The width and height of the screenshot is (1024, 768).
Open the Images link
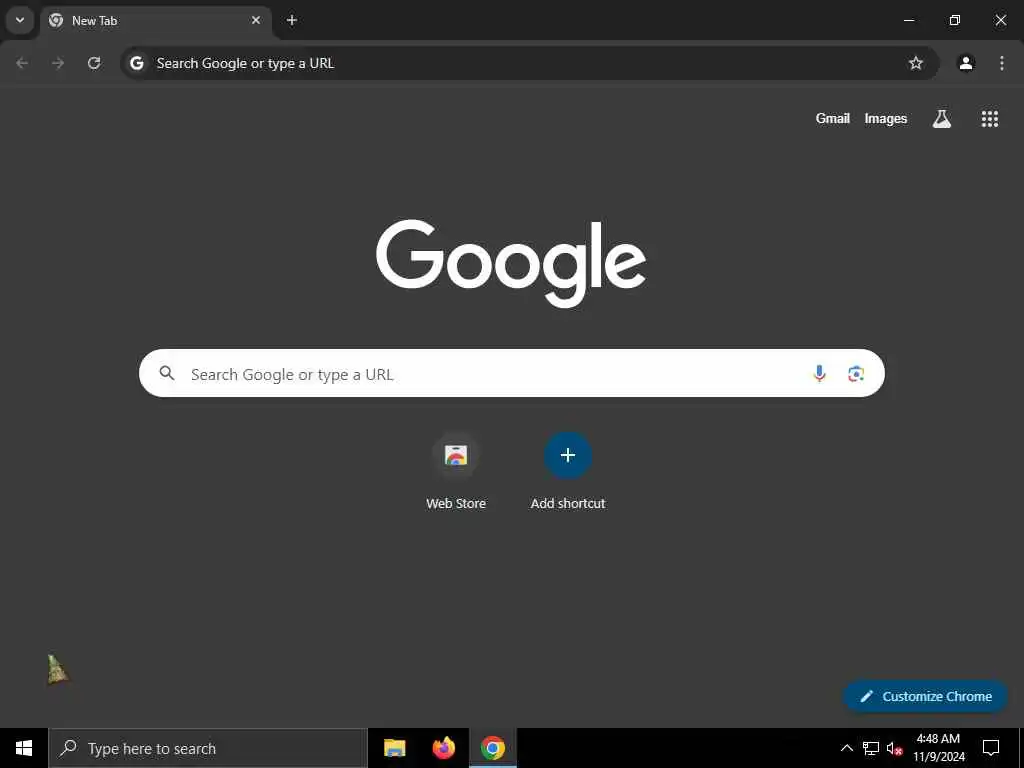coord(886,118)
